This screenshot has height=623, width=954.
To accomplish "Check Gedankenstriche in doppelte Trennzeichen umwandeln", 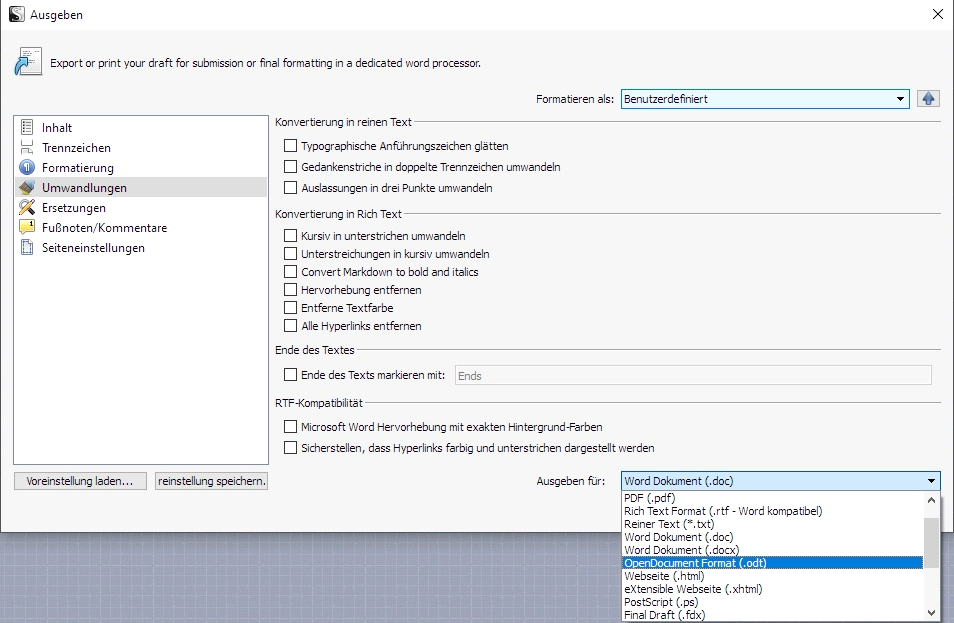I will point(291,167).
